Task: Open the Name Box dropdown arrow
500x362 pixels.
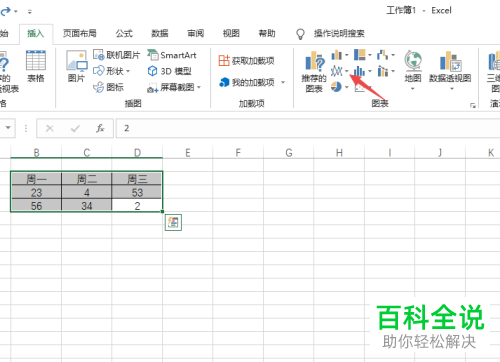Action: 8,128
